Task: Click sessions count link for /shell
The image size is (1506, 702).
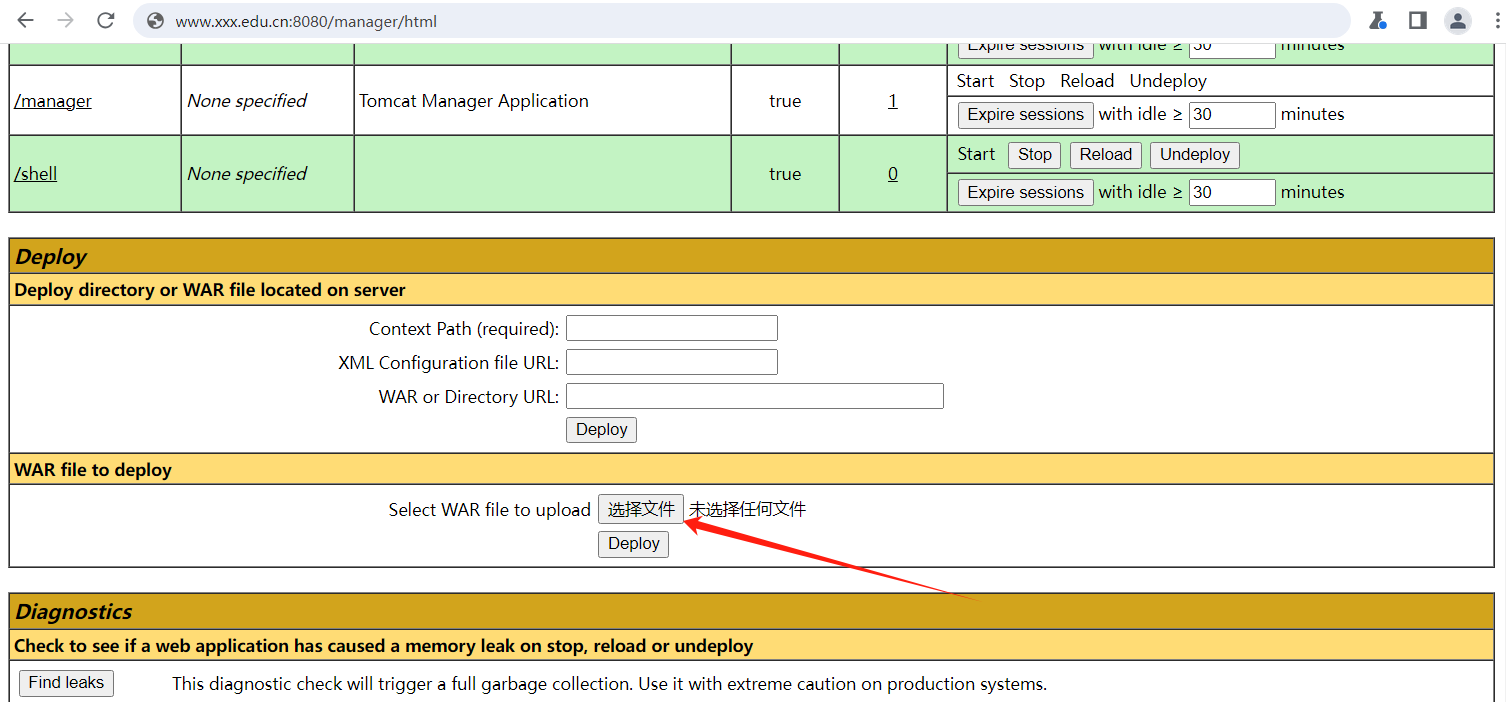Action: click(893, 174)
